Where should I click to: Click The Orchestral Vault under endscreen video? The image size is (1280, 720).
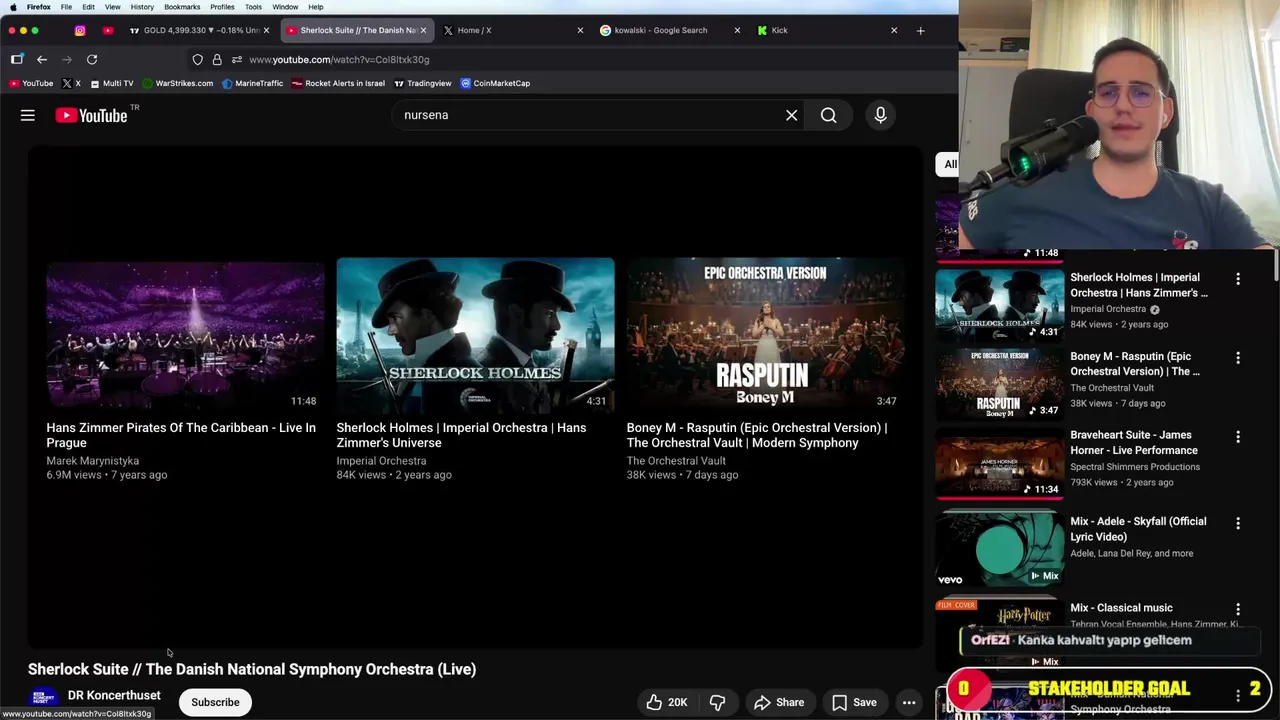pos(676,461)
